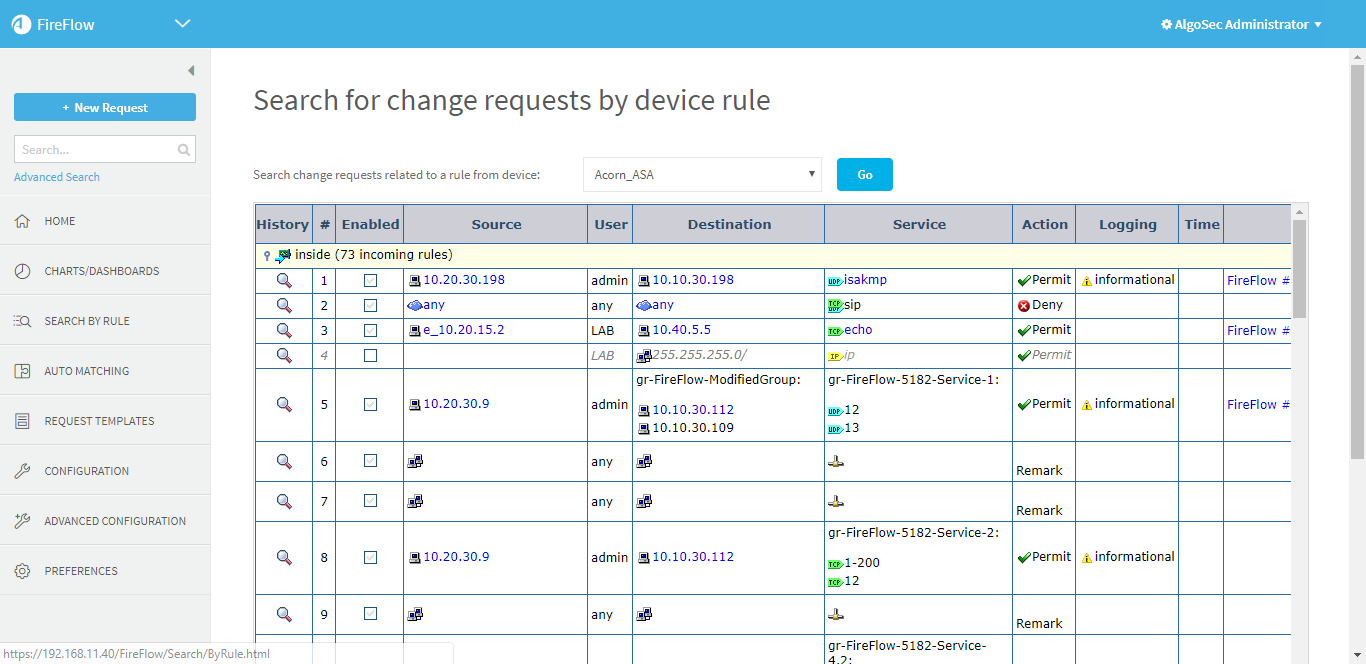This screenshot has height=664, width=1366.
Task: Click the key icon beside inside zone
Action: tap(266, 255)
